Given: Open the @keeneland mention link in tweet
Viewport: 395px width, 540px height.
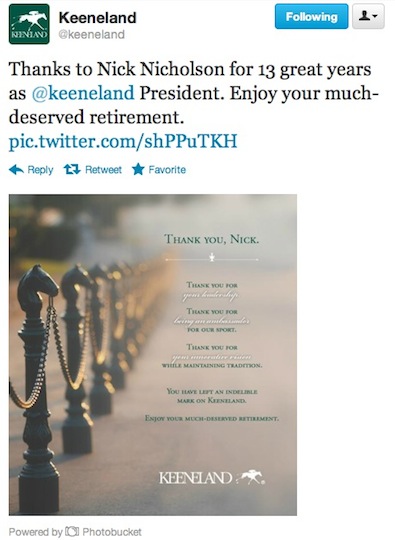Looking at the screenshot, I should pos(83,93).
